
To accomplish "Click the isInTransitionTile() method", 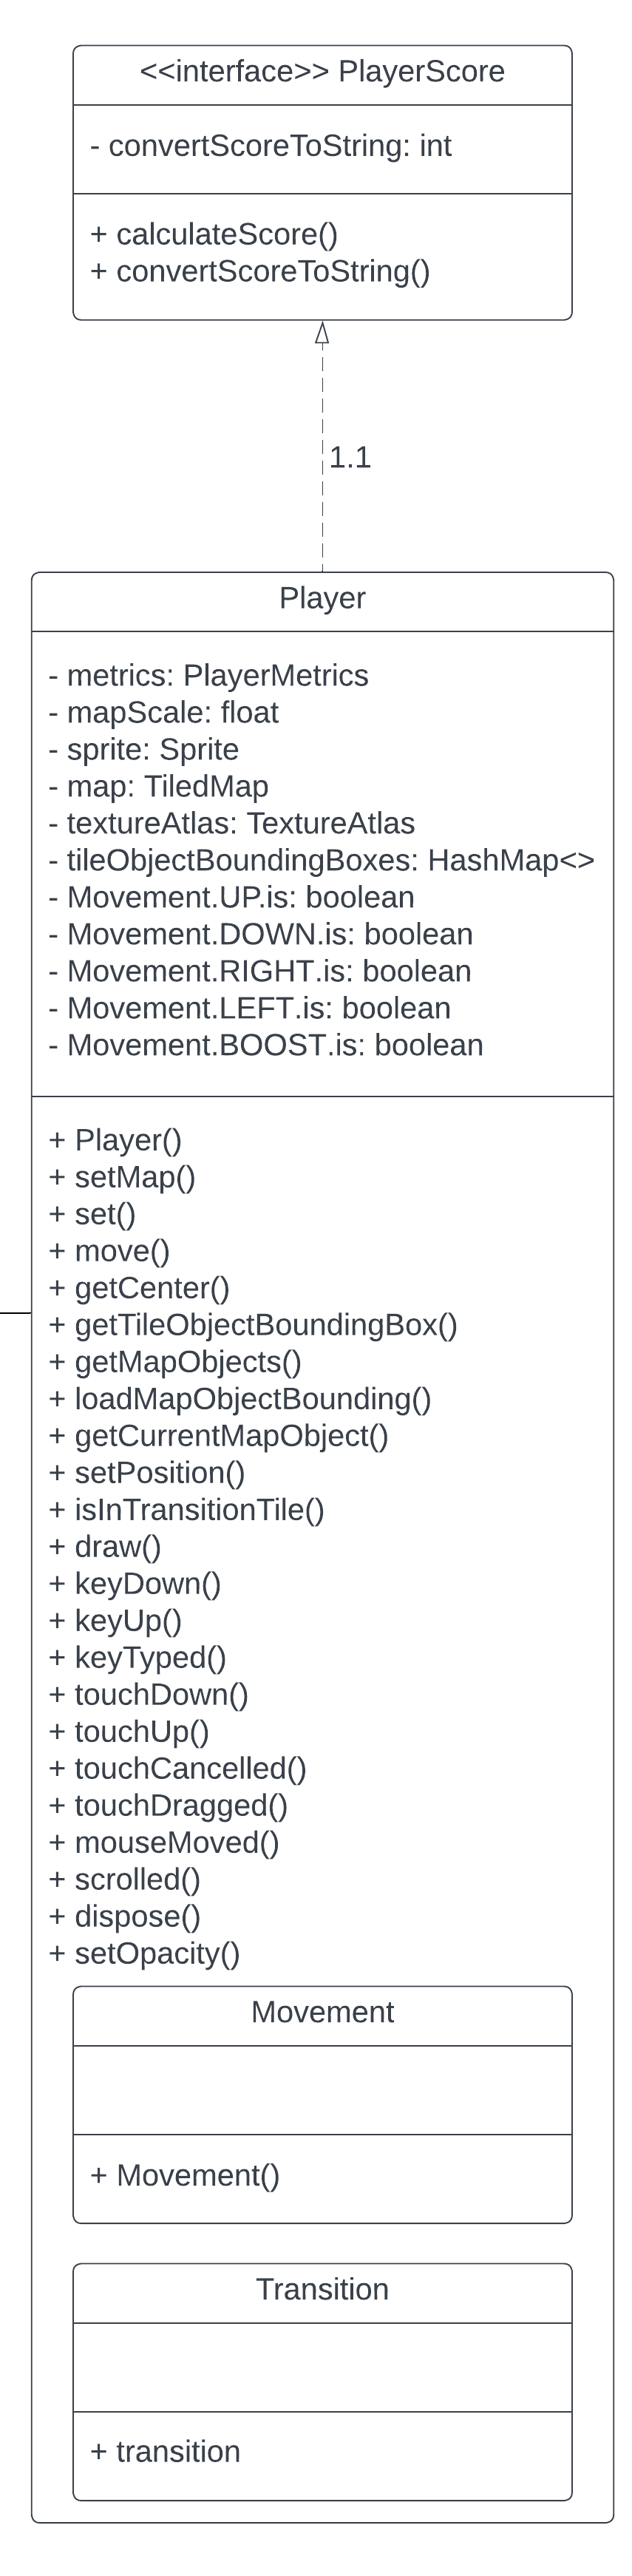I will [x=187, y=1510].
